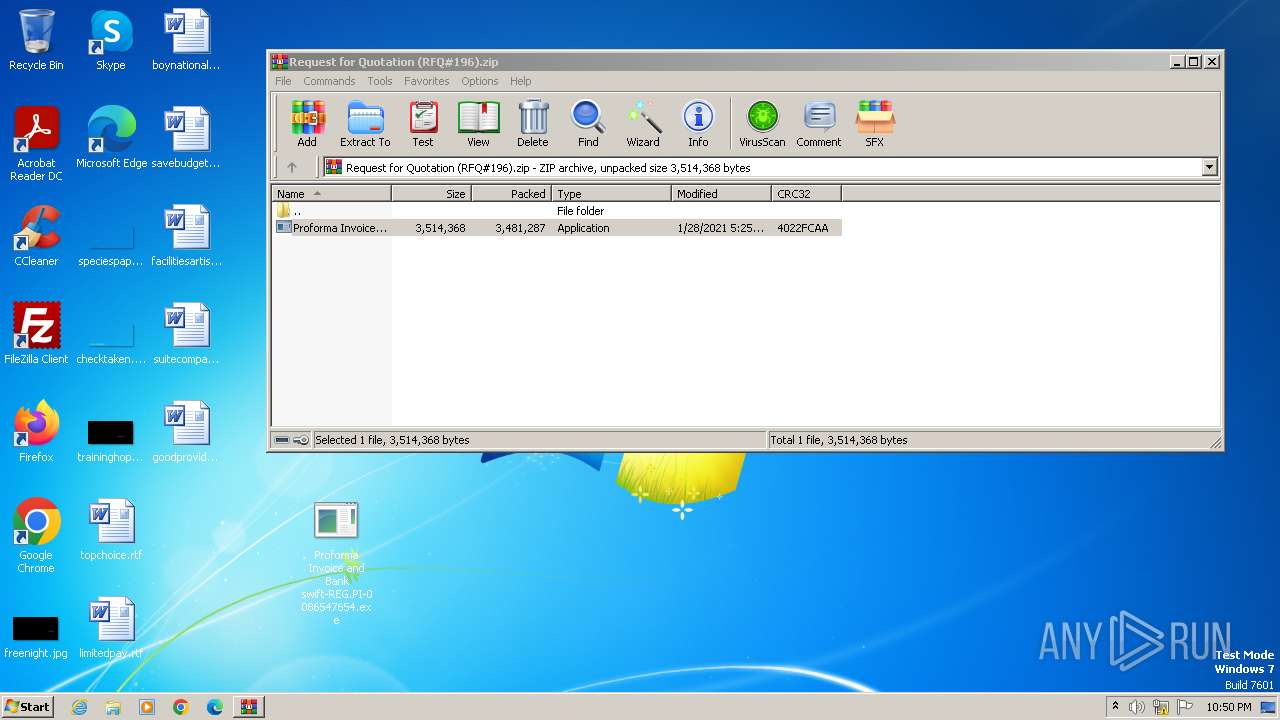Open Microsoft Edge desktop shortcut

coord(111,138)
